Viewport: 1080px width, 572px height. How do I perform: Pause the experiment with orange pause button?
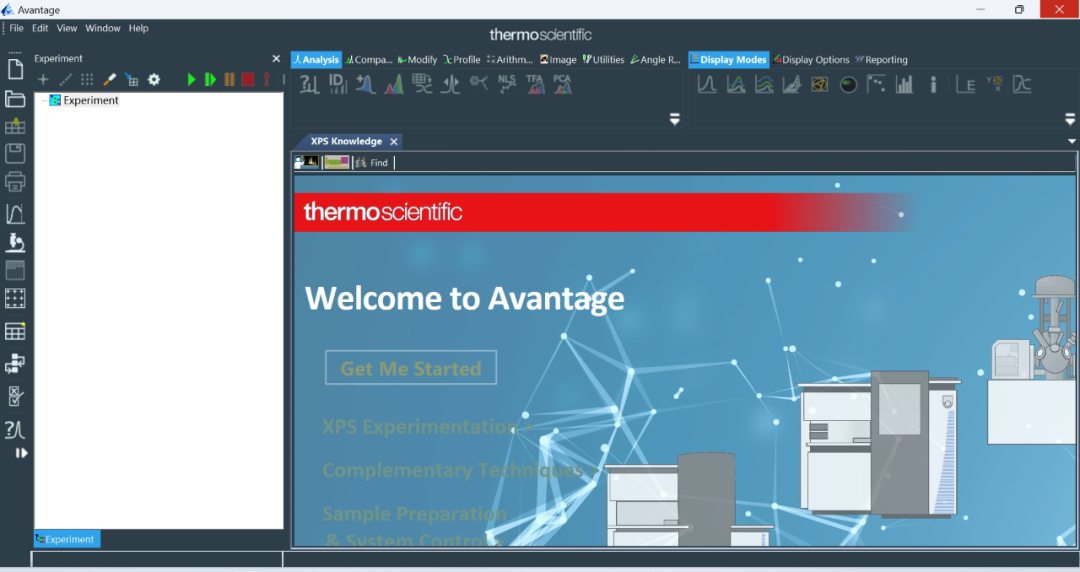pyautogui.click(x=229, y=79)
